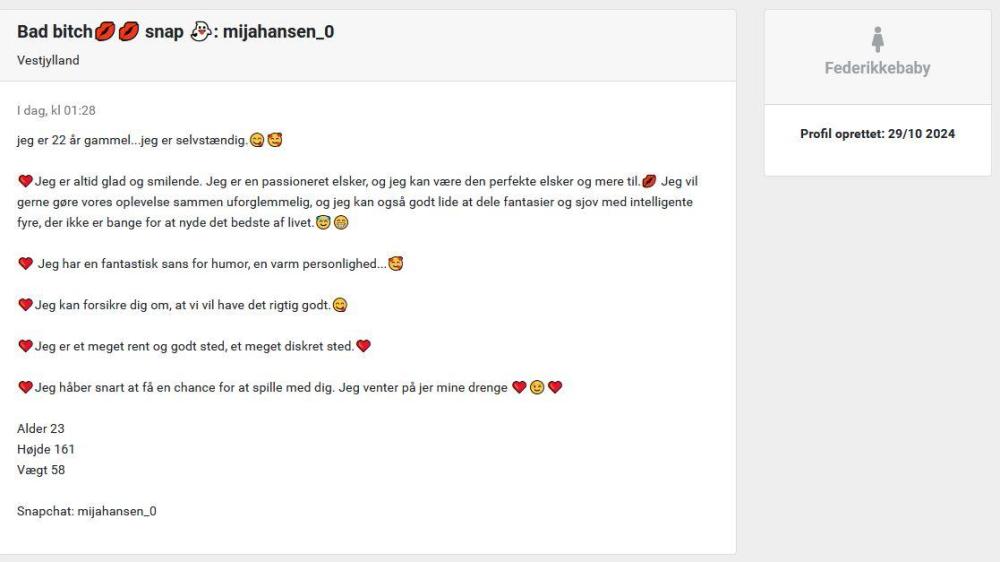Select the Vestjylland location label
1000x562 pixels.
click(48, 60)
